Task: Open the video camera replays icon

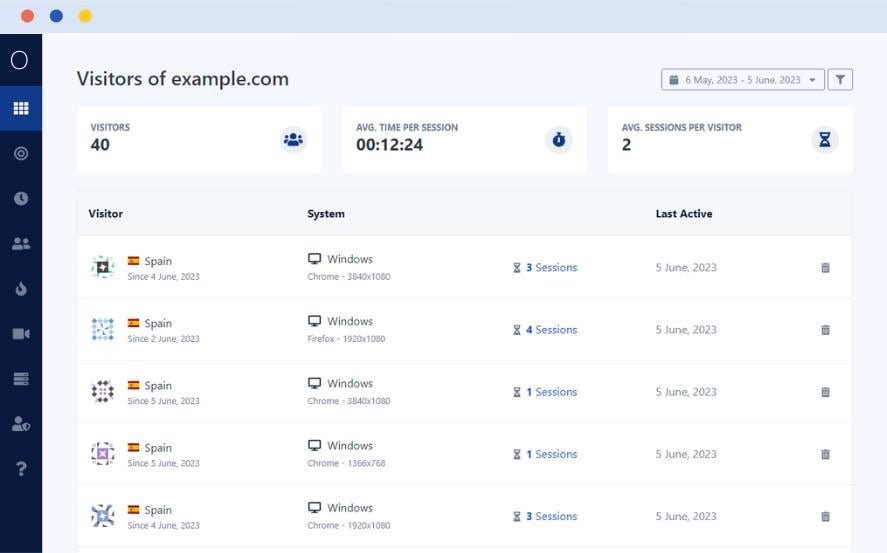Action: [20, 334]
